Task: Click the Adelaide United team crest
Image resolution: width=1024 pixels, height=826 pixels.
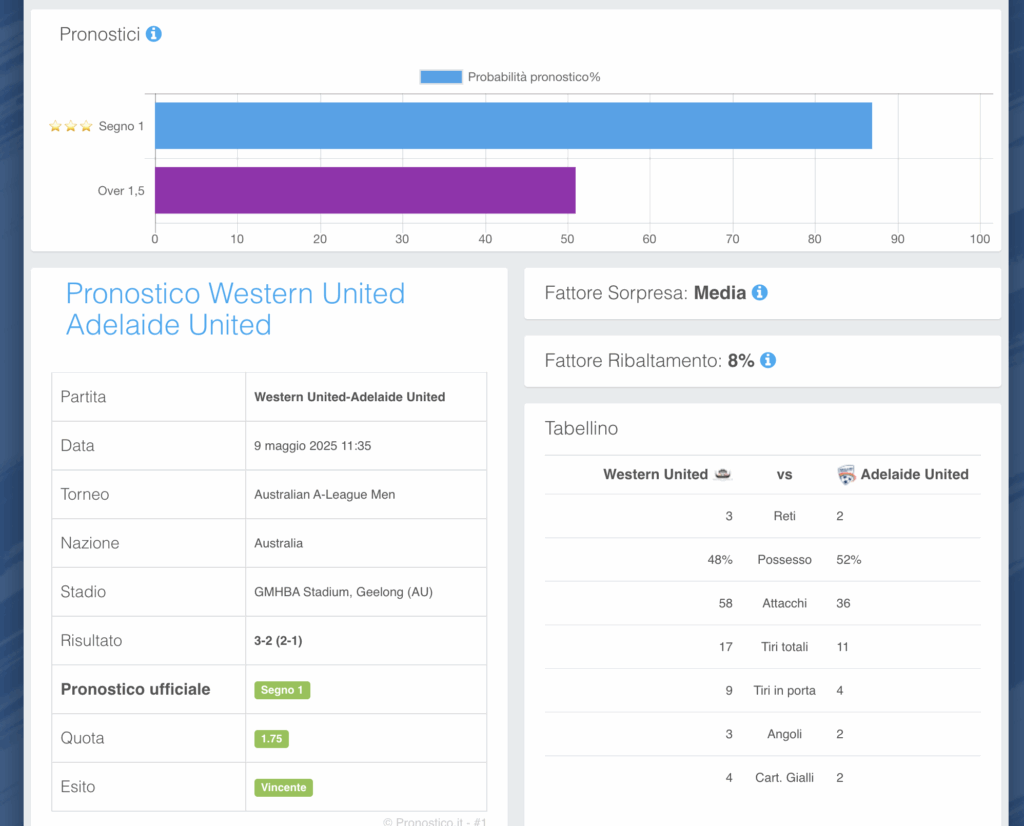Action: pyautogui.click(x=846, y=475)
